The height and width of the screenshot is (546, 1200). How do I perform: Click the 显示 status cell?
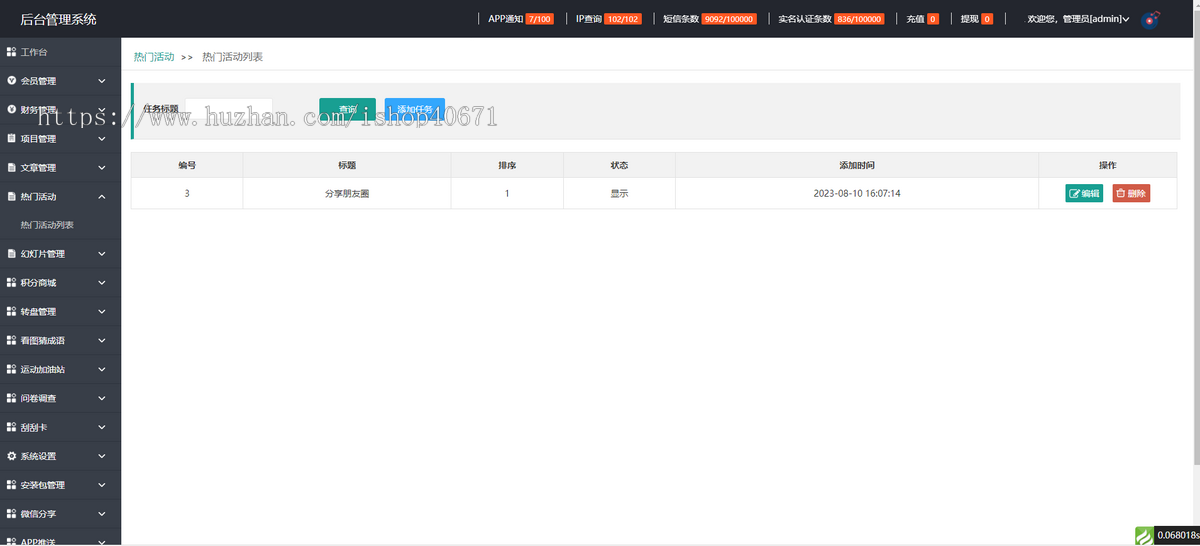(x=619, y=194)
